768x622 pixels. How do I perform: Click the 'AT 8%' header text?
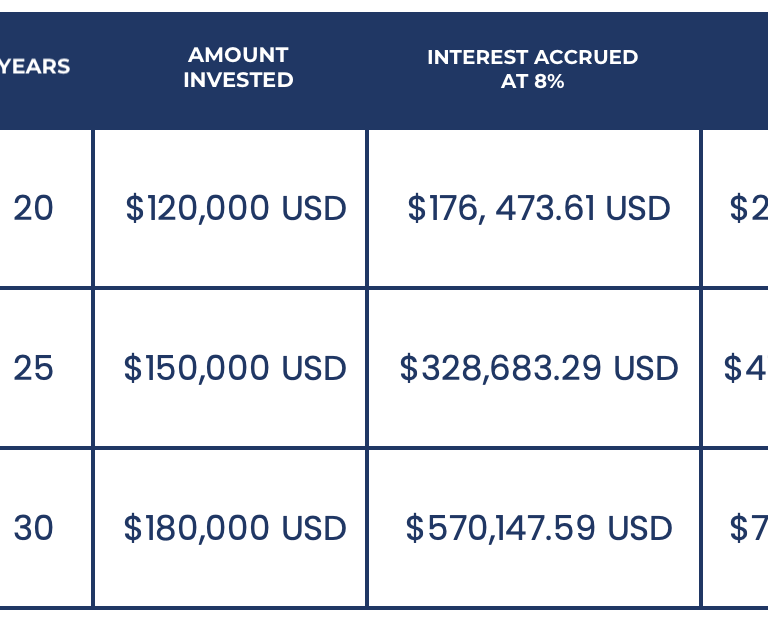pos(532,82)
